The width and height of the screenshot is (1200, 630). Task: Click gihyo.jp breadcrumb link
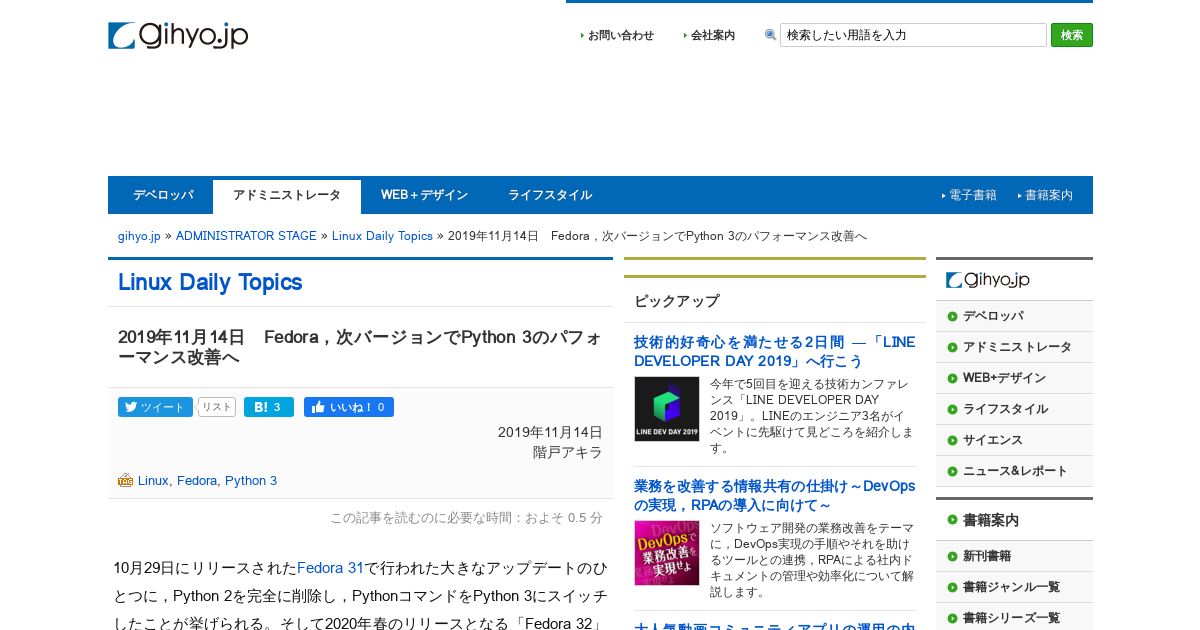tap(139, 236)
